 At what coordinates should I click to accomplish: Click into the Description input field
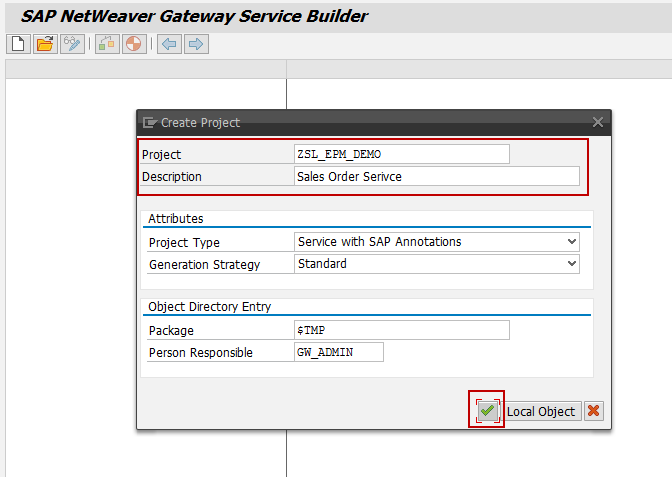pos(436,176)
